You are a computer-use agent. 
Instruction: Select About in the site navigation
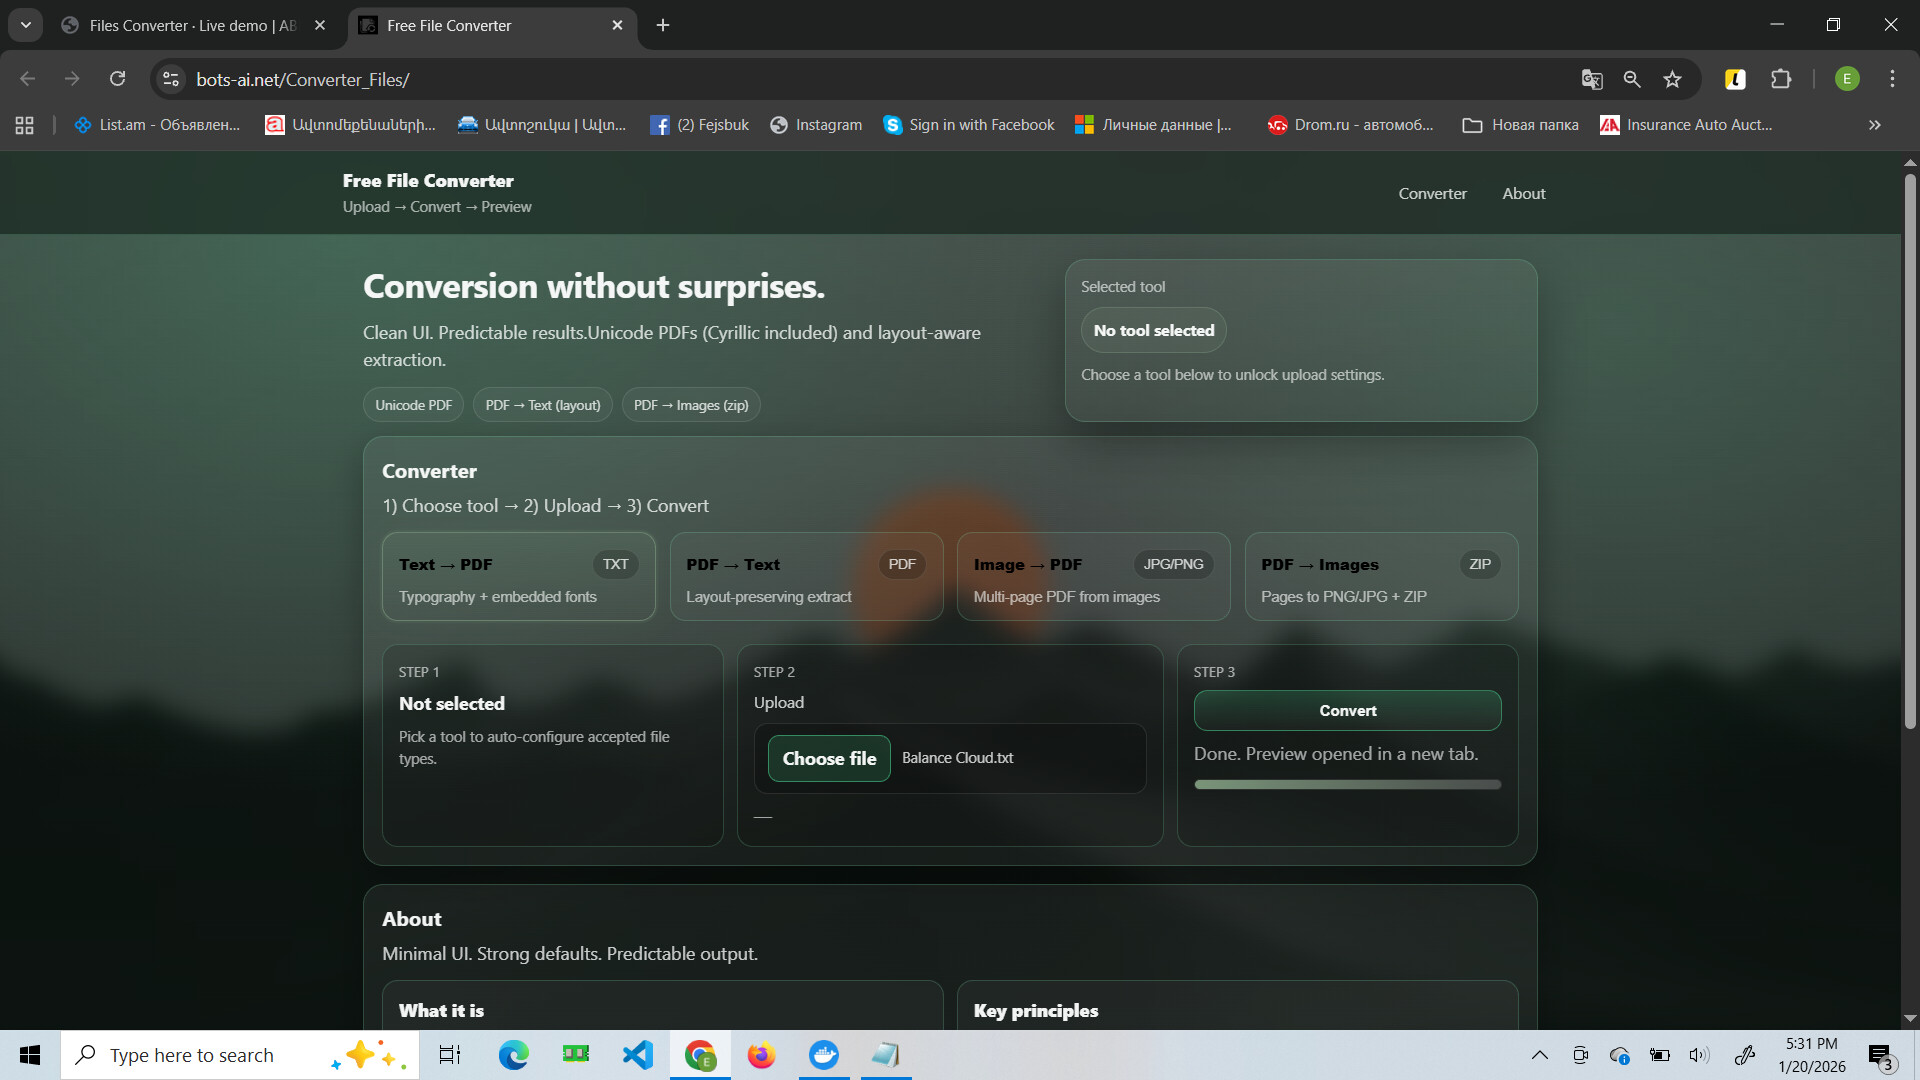point(1524,193)
